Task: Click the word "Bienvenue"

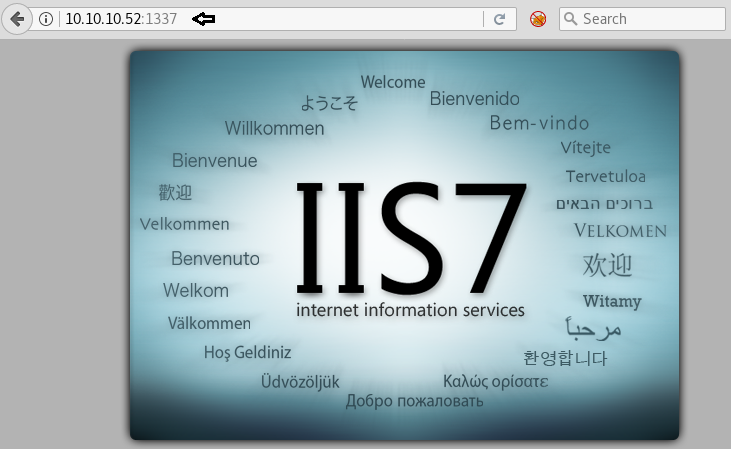Action: [214, 161]
